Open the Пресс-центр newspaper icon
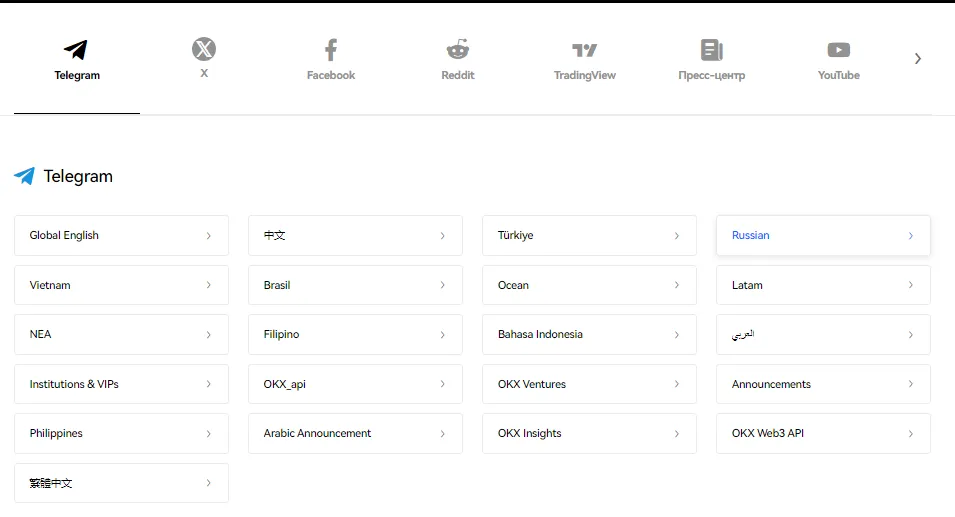Screen dimensions: 955x517 tap(711, 50)
